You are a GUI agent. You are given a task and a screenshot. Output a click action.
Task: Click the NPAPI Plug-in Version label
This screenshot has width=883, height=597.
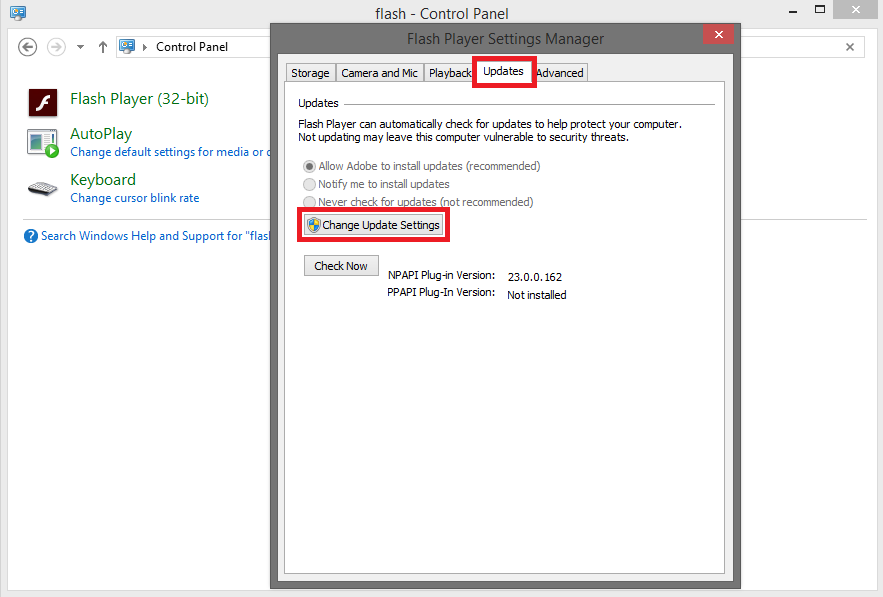click(x=442, y=275)
